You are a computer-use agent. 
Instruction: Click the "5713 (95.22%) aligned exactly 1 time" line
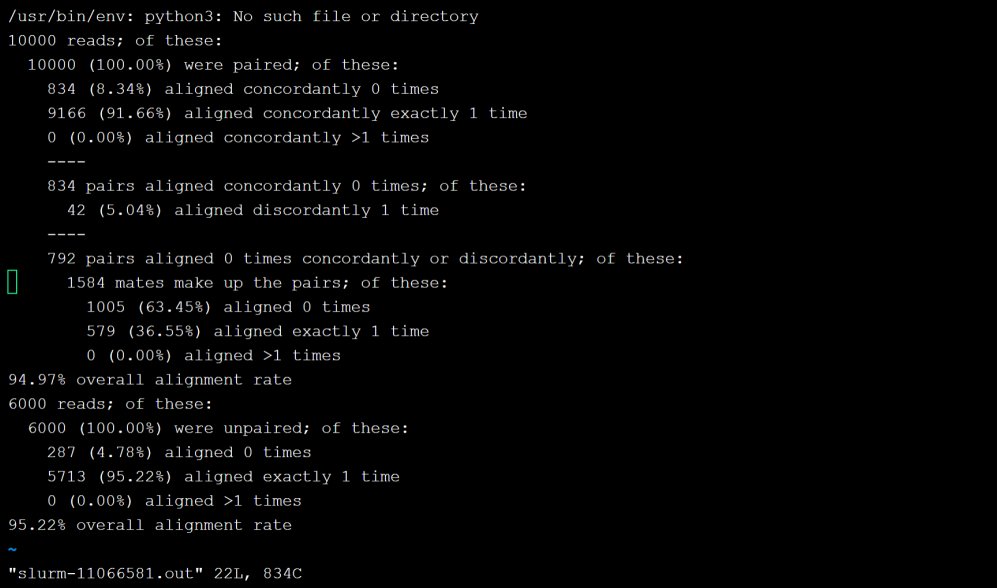click(x=223, y=477)
